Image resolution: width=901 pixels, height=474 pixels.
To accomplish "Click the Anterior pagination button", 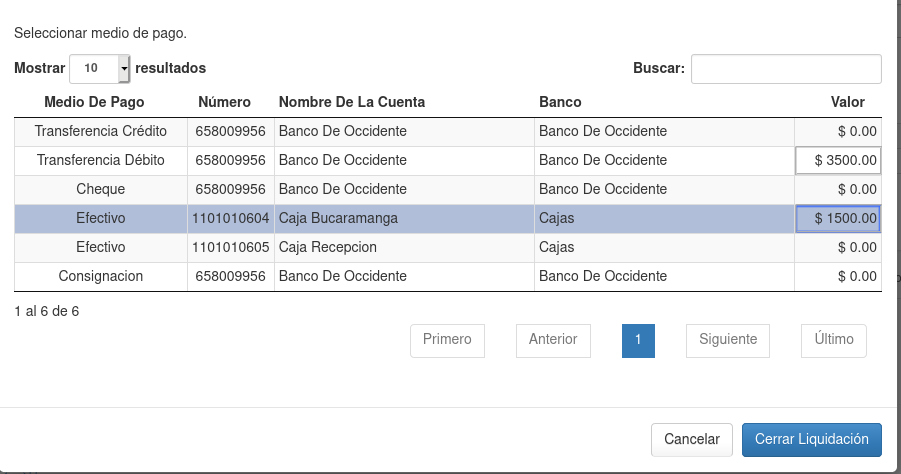I will (x=553, y=340).
